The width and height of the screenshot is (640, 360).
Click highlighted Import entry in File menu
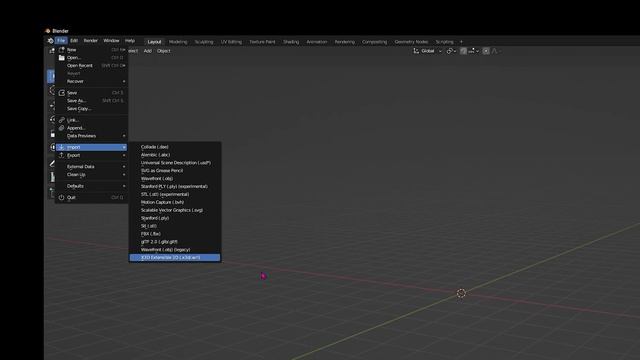pyautogui.click(x=91, y=147)
